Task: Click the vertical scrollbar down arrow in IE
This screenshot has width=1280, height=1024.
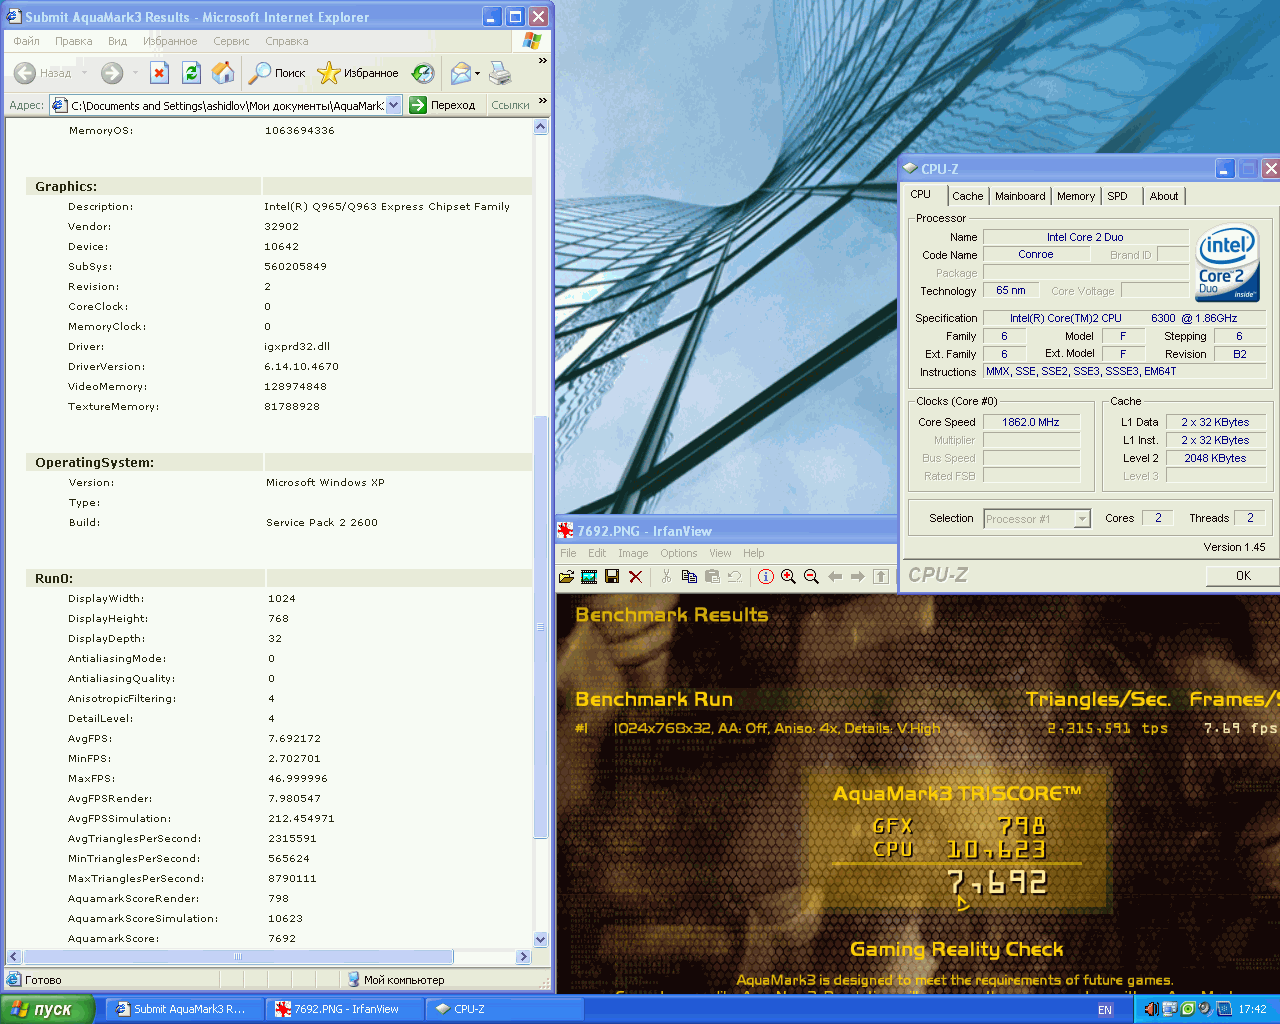Action: click(x=541, y=939)
